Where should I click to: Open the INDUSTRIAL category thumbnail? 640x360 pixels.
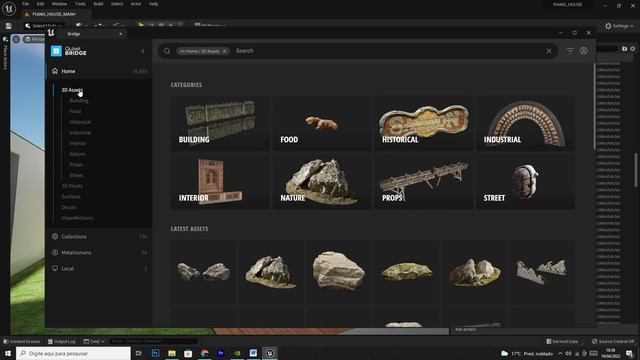tap(525, 123)
